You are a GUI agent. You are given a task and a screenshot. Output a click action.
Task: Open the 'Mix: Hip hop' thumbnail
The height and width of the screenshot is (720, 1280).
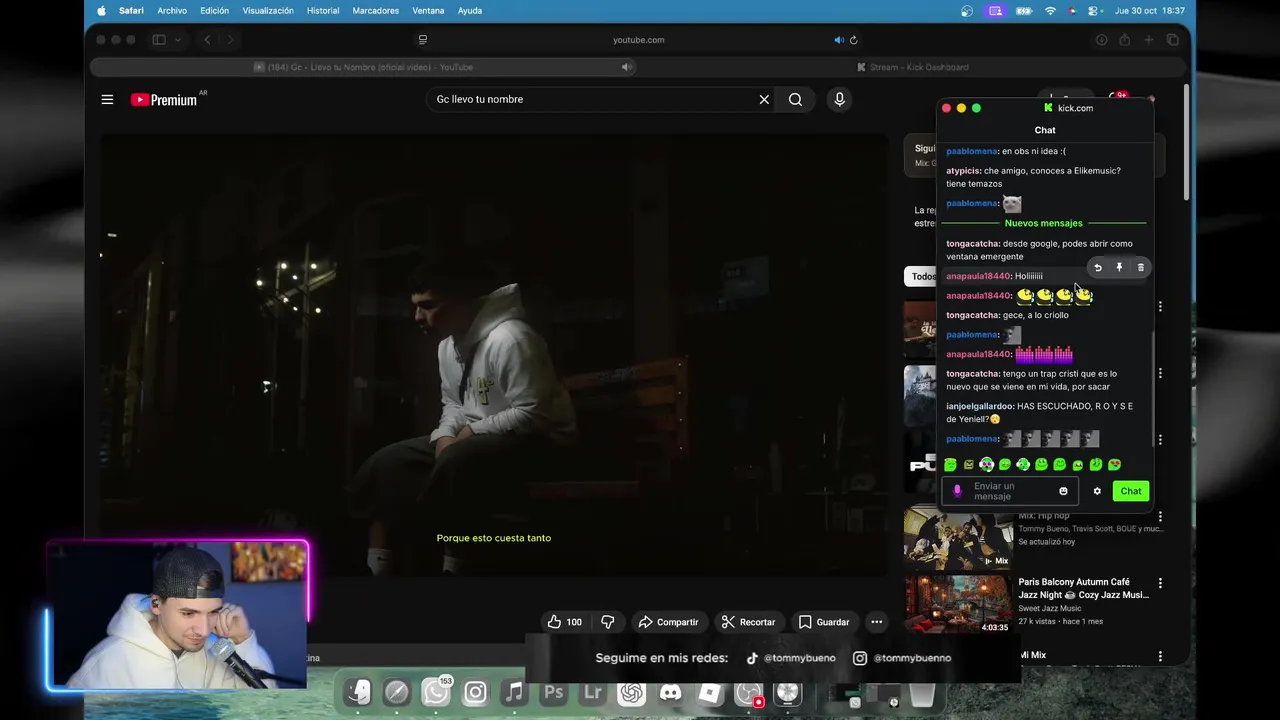pos(958,538)
